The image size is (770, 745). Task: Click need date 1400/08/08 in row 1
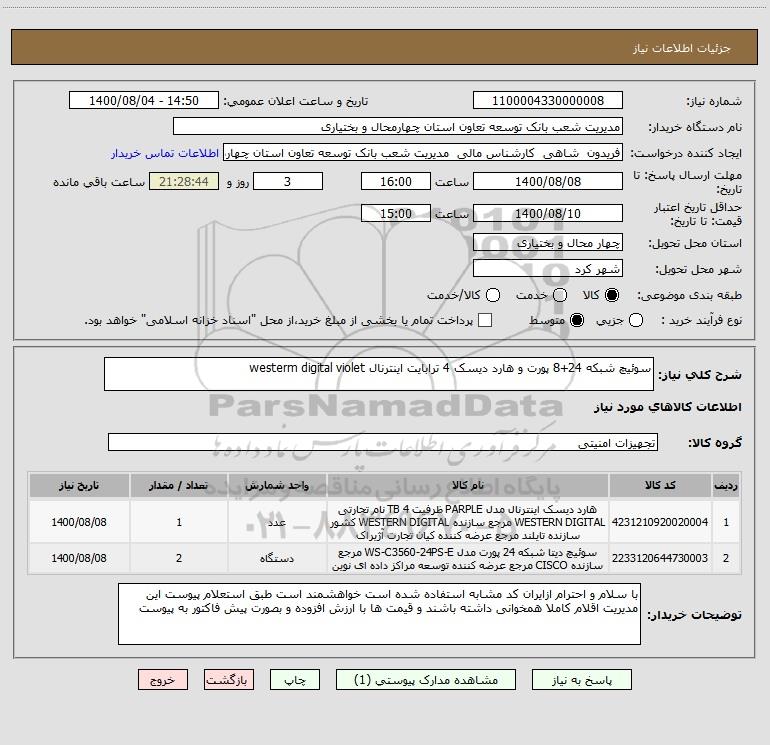point(79,522)
